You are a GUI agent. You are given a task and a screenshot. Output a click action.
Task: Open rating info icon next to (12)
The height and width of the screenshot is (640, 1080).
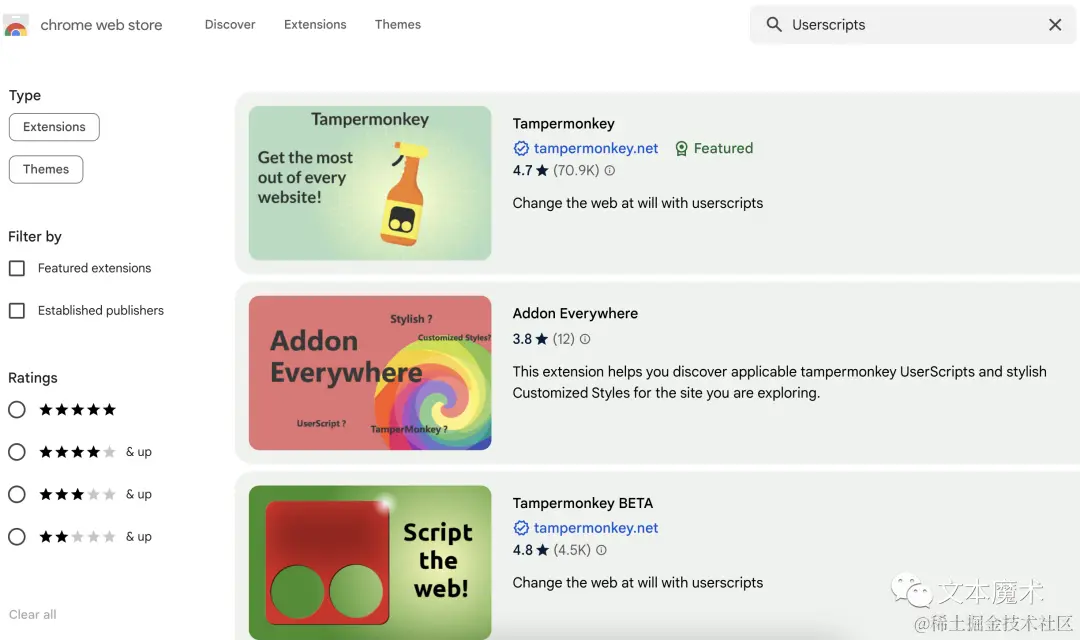[x=585, y=339]
